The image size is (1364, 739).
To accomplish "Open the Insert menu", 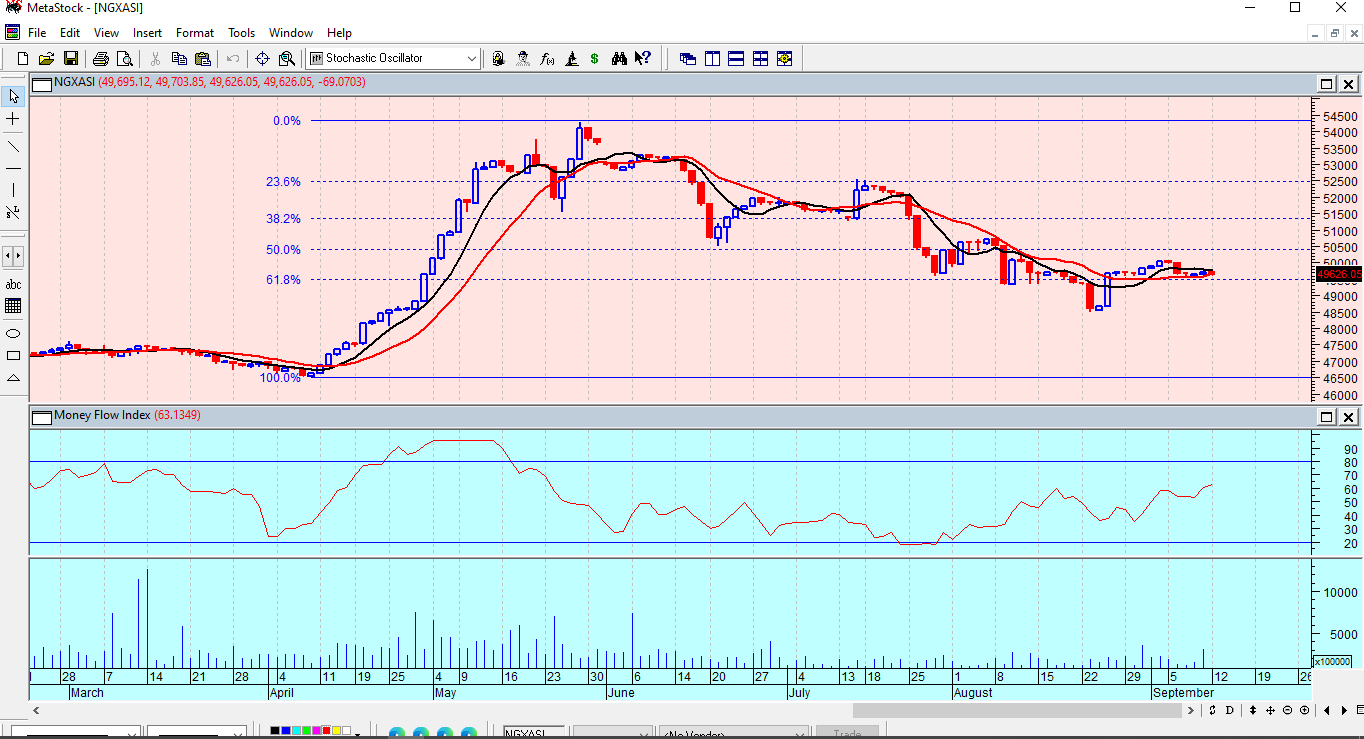I will coord(147,33).
